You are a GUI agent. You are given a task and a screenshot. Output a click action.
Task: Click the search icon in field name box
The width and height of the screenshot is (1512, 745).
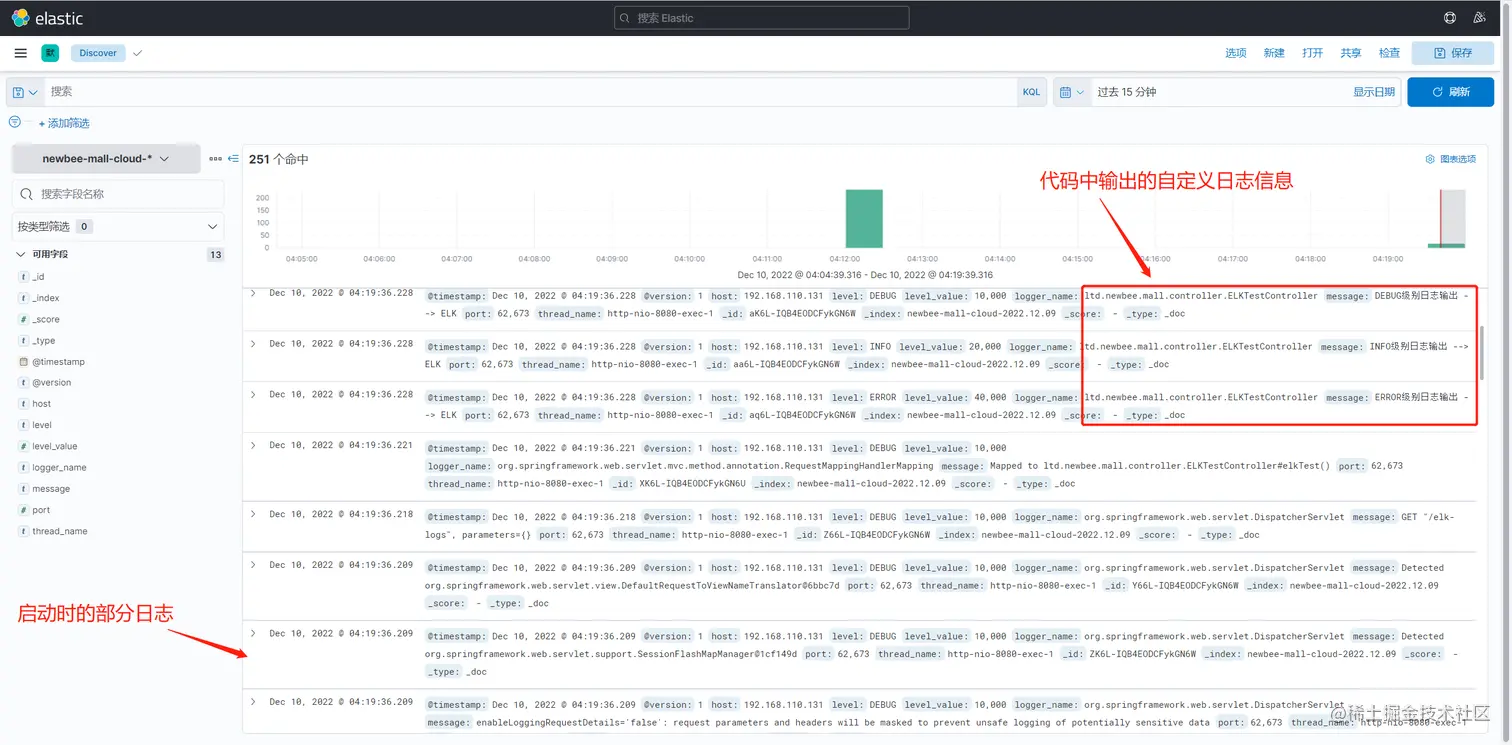pos(27,194)
